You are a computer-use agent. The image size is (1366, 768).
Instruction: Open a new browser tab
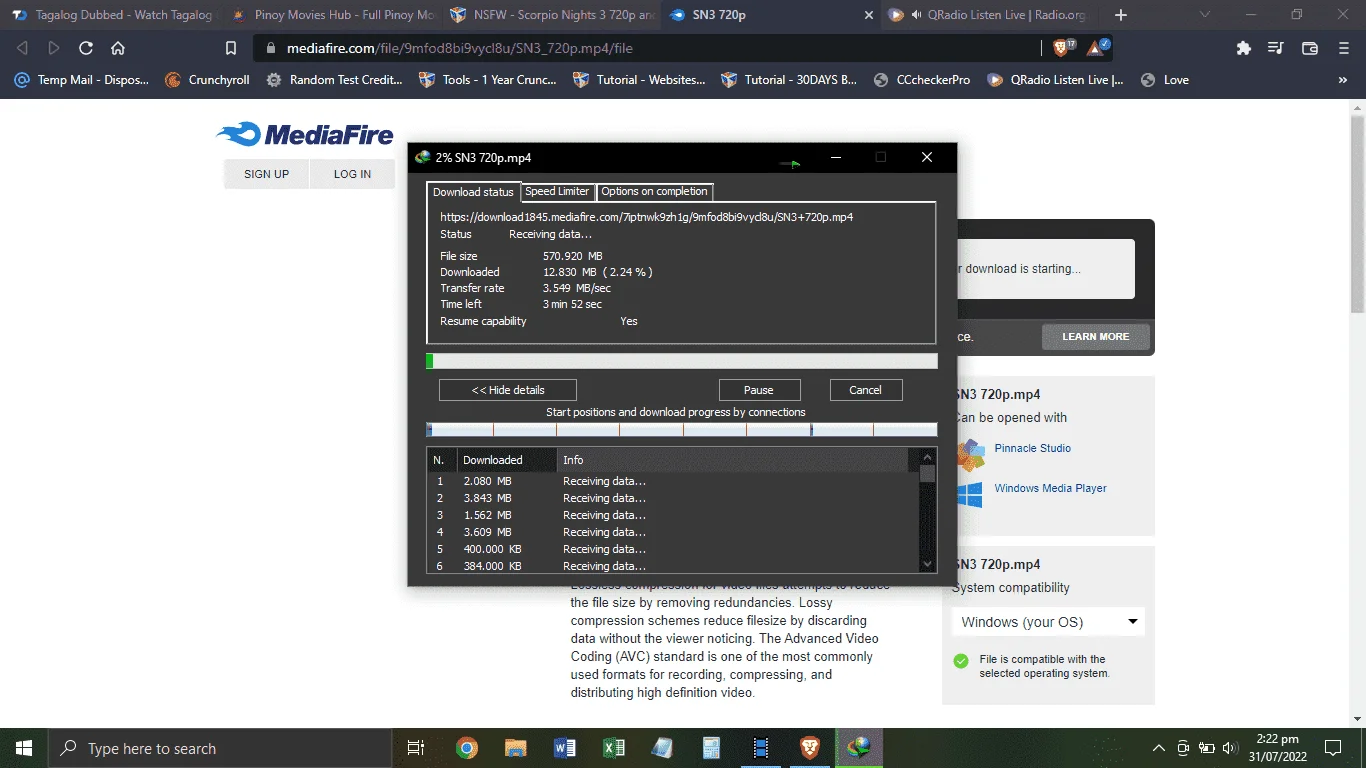click(1121, 15)
